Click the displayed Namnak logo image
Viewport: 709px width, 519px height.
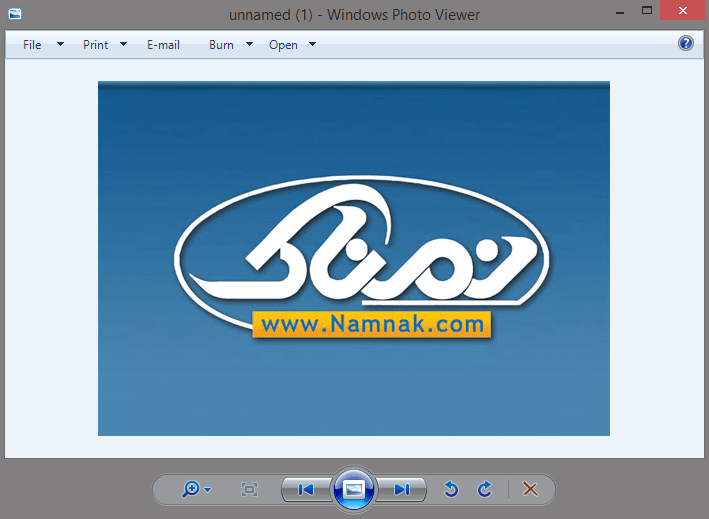coord(354,259)
